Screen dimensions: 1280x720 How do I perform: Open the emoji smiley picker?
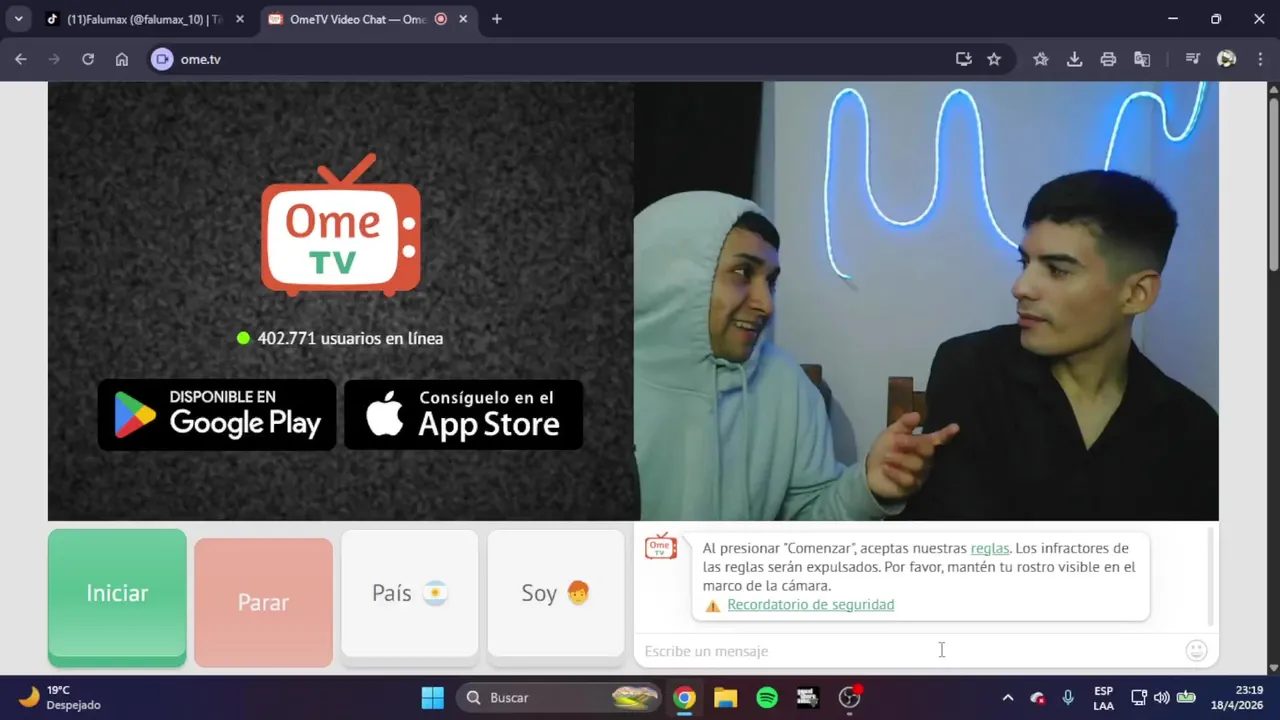[1196, 651]
